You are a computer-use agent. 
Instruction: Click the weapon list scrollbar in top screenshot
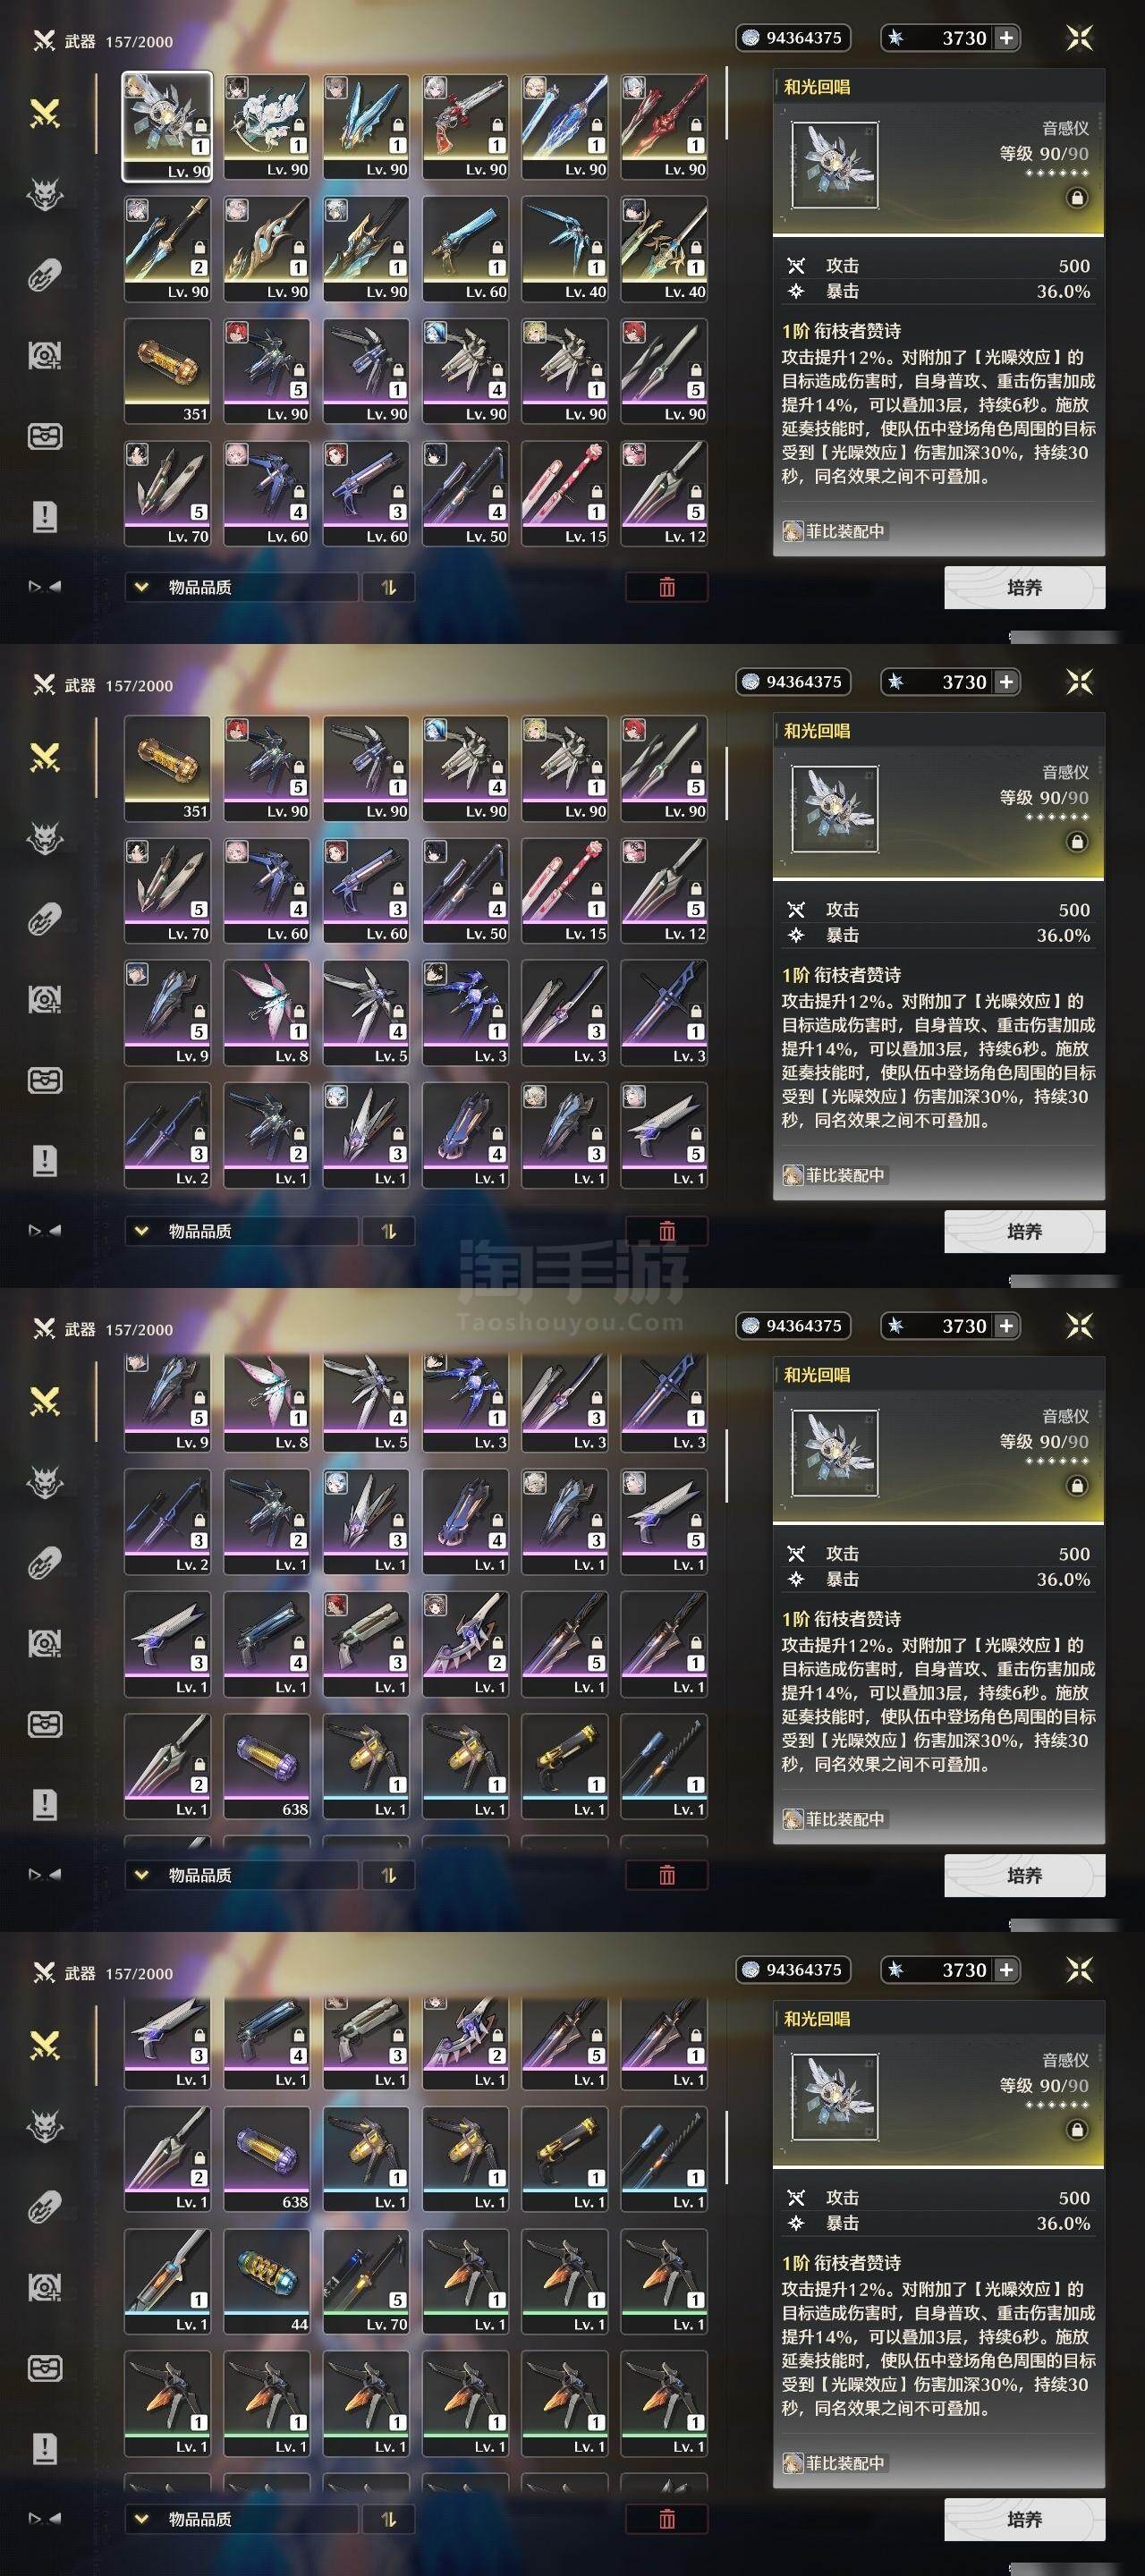click(727, 104)
